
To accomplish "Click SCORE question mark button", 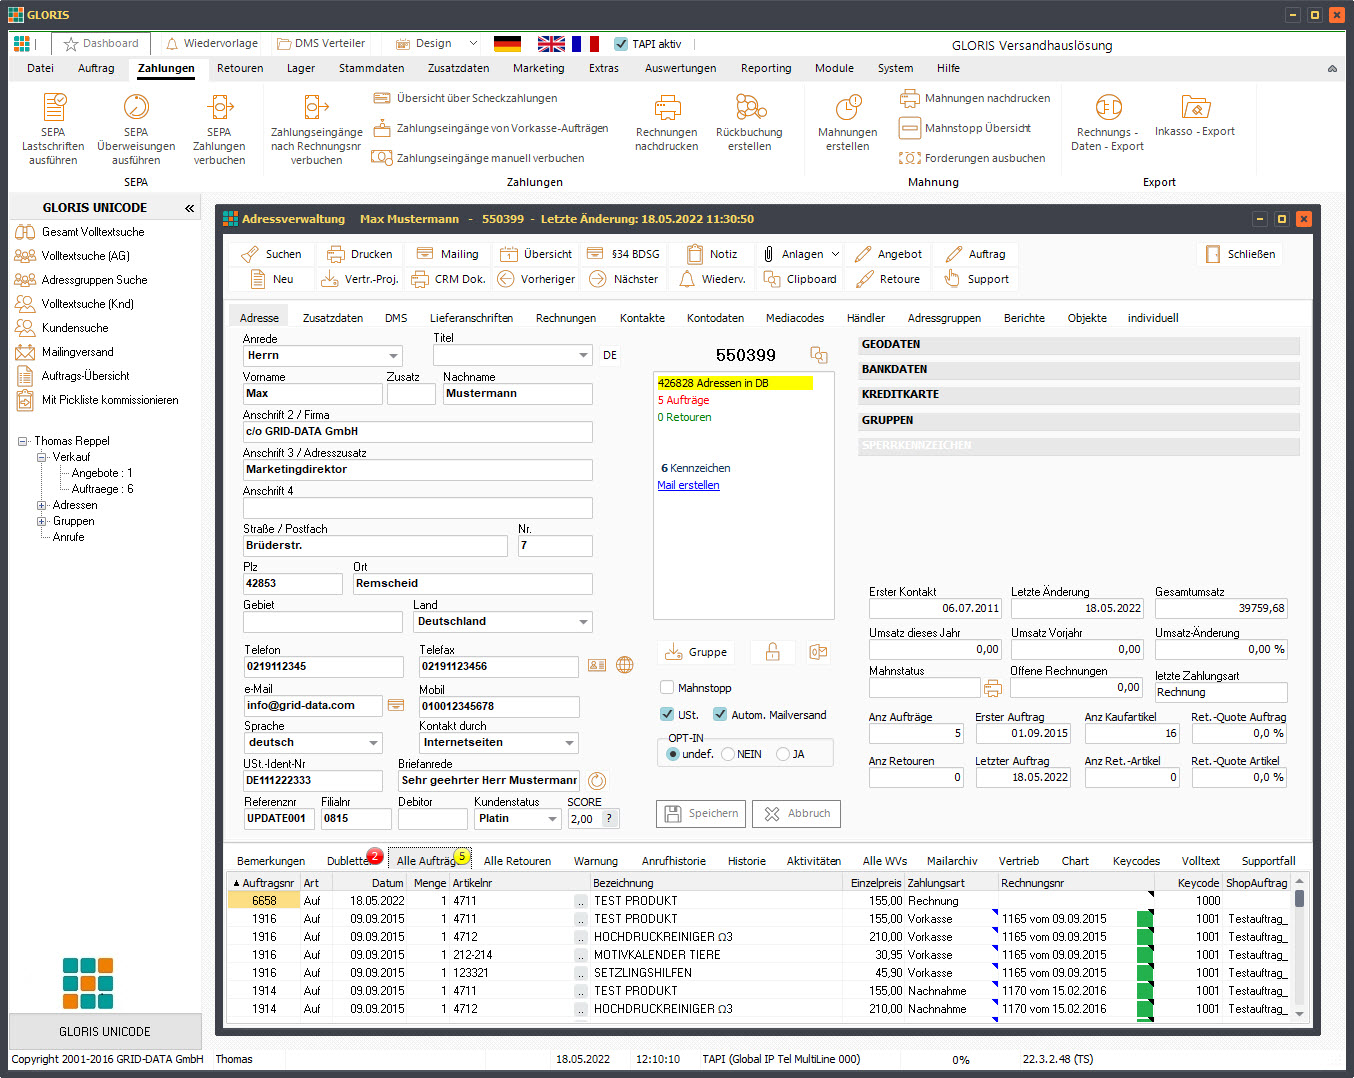I will (x=608, y=818).
